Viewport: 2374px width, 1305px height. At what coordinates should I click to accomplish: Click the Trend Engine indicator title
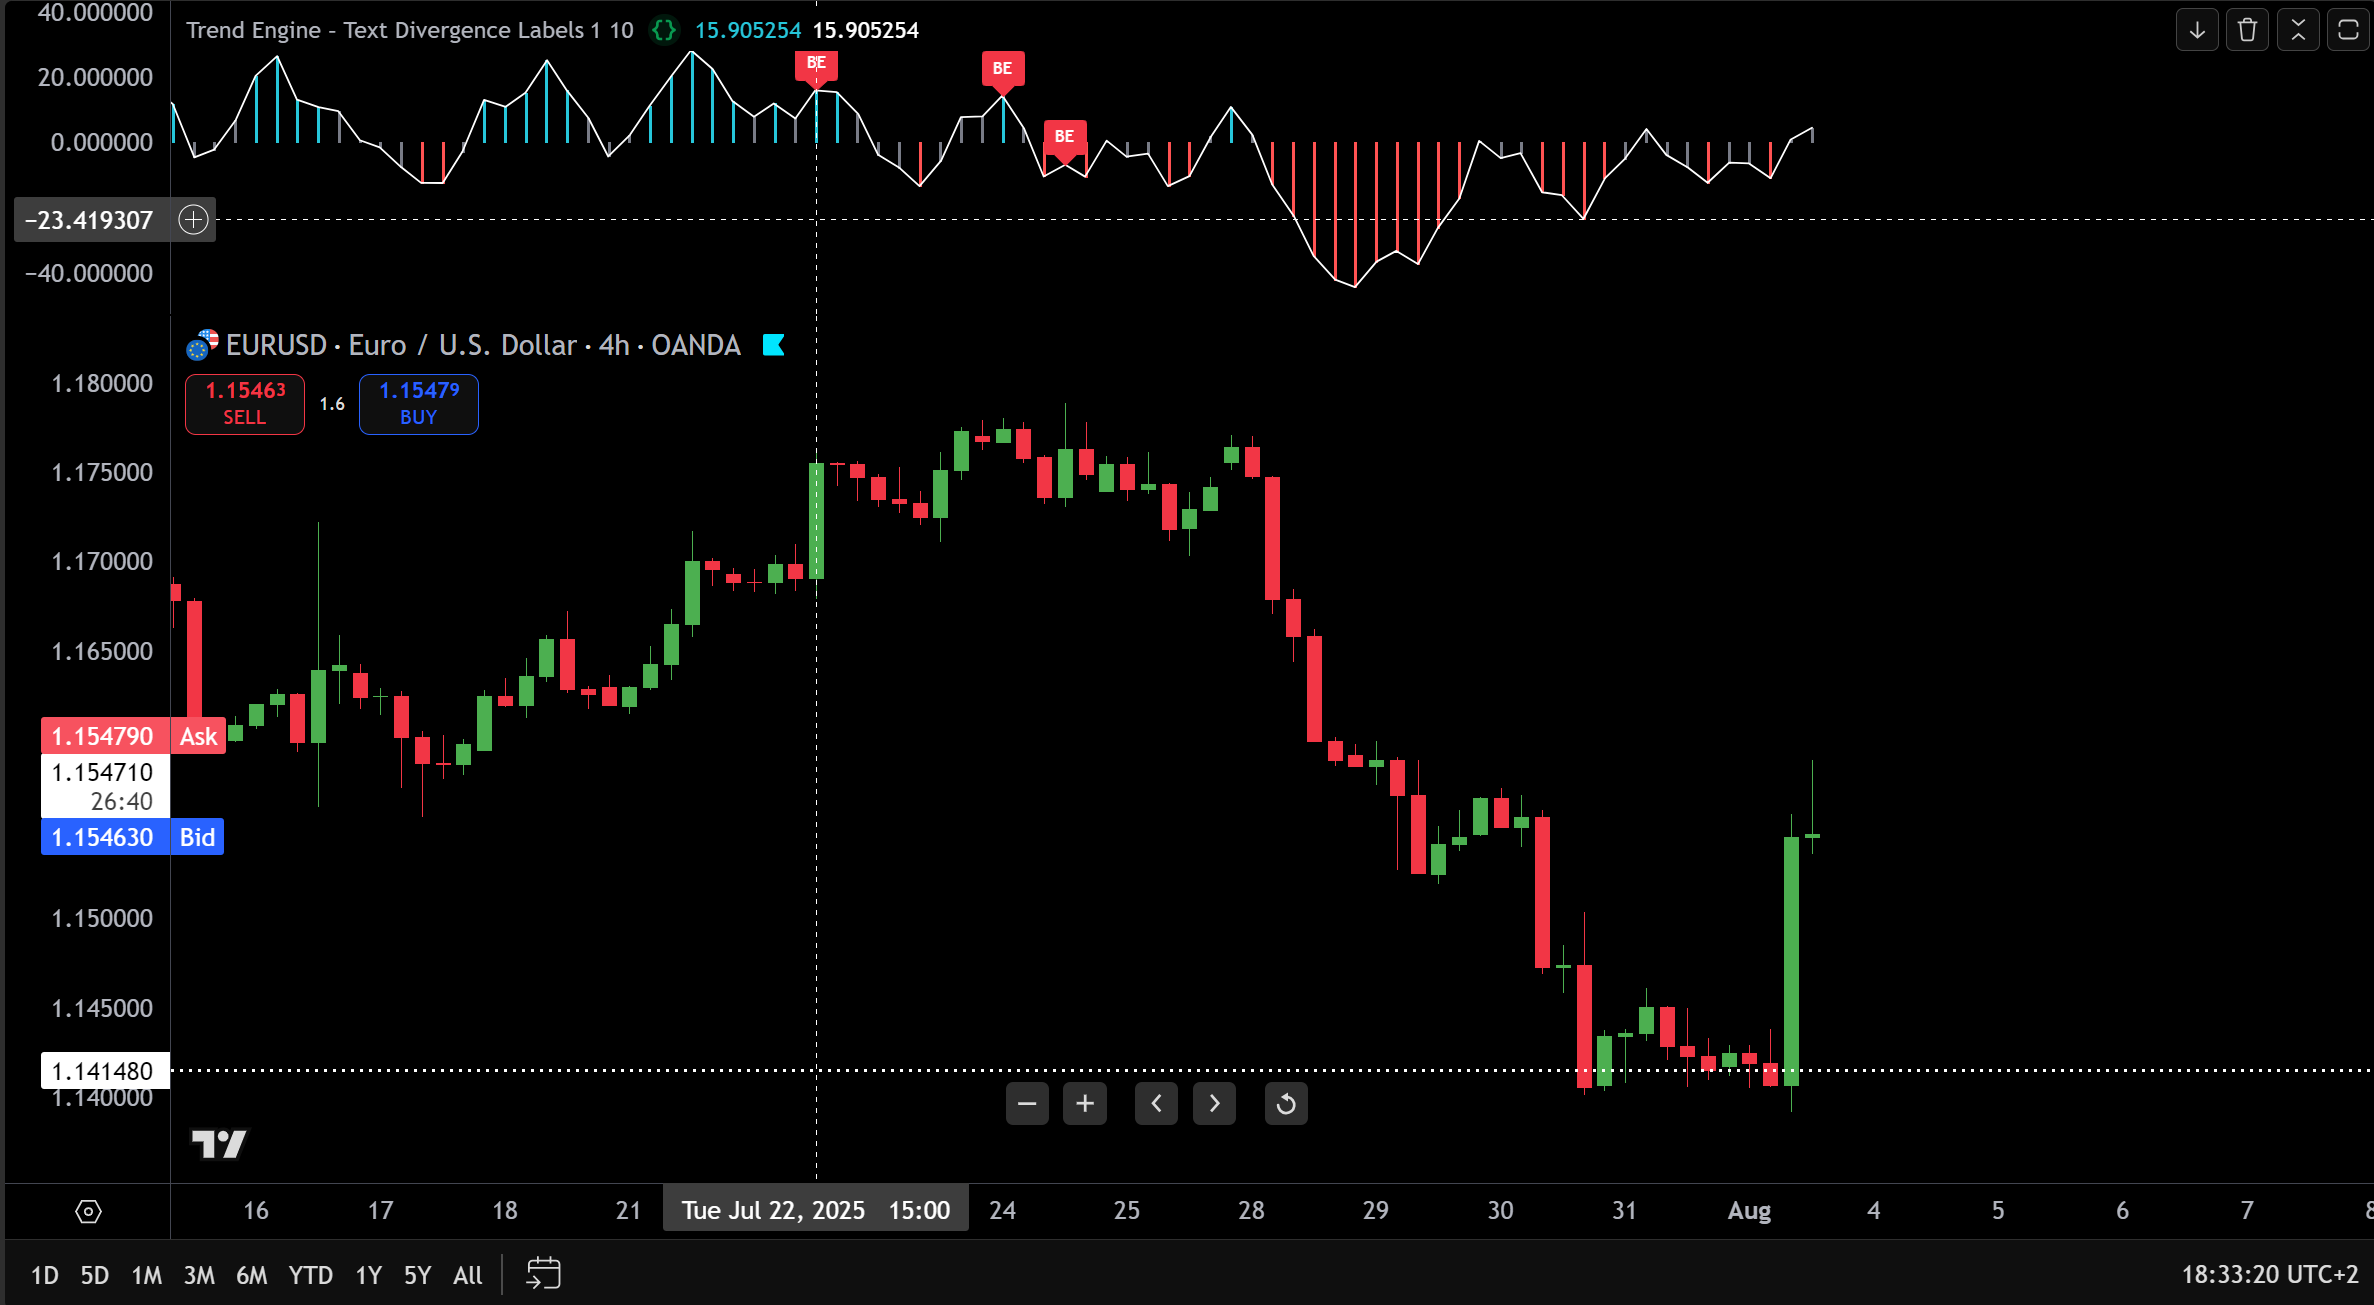(410, 30)
